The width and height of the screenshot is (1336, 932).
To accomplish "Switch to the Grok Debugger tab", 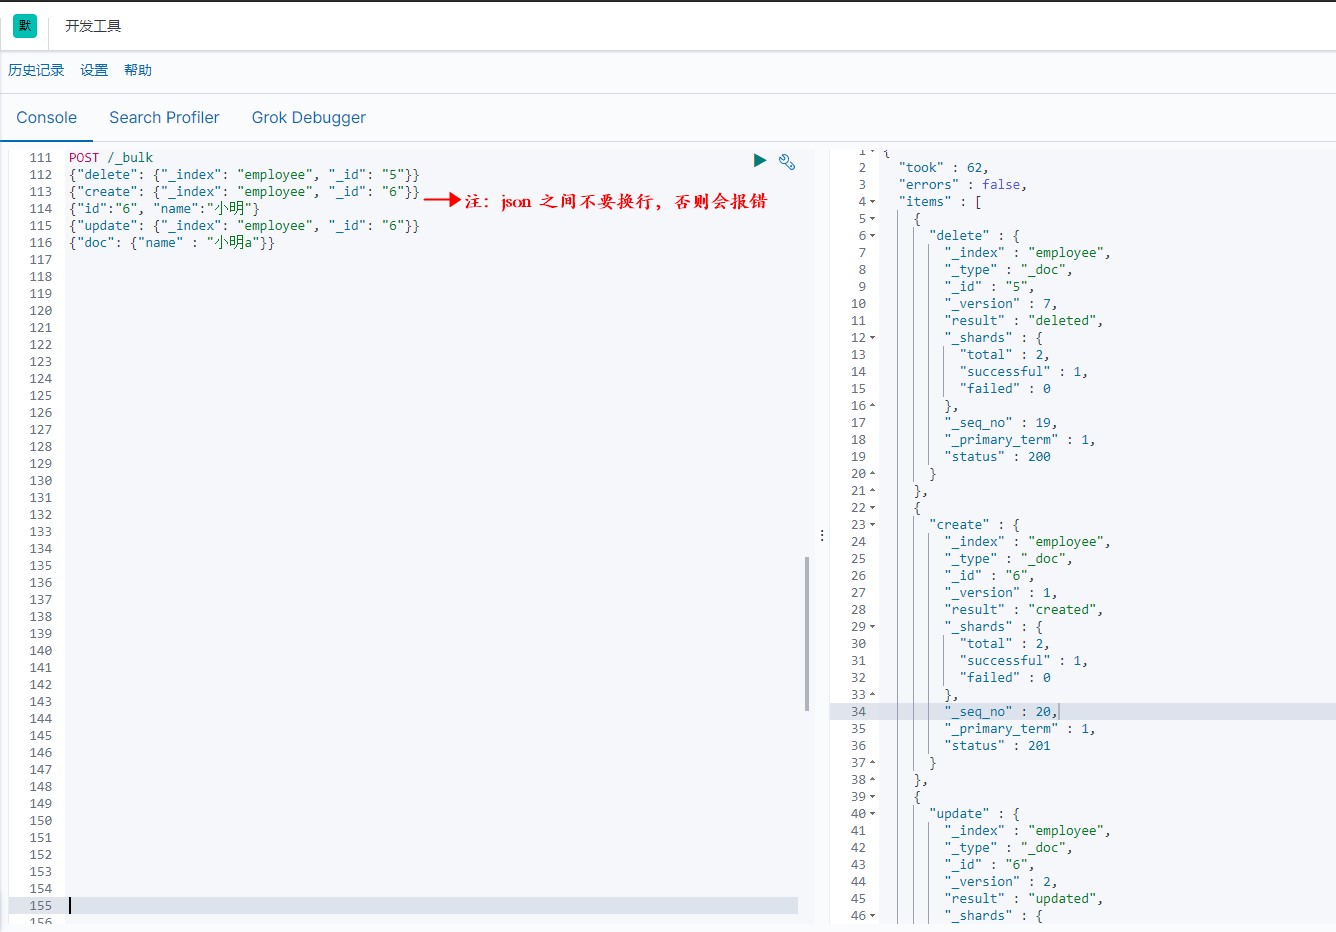I will pyautogui.click(x=309, y=117).
